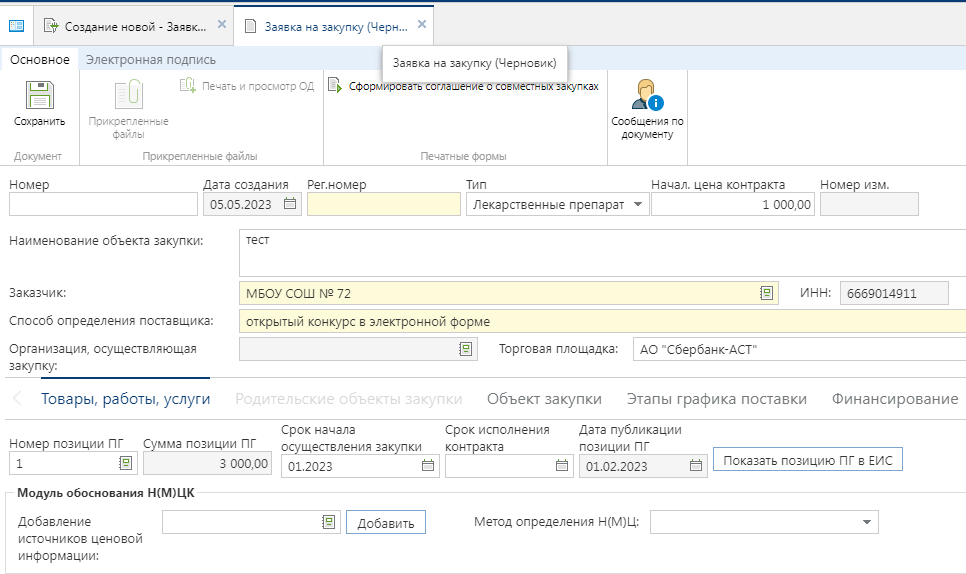Close the 'Заявка на закупку (Черн...' tab
The image size is (966, 574).
422,25
